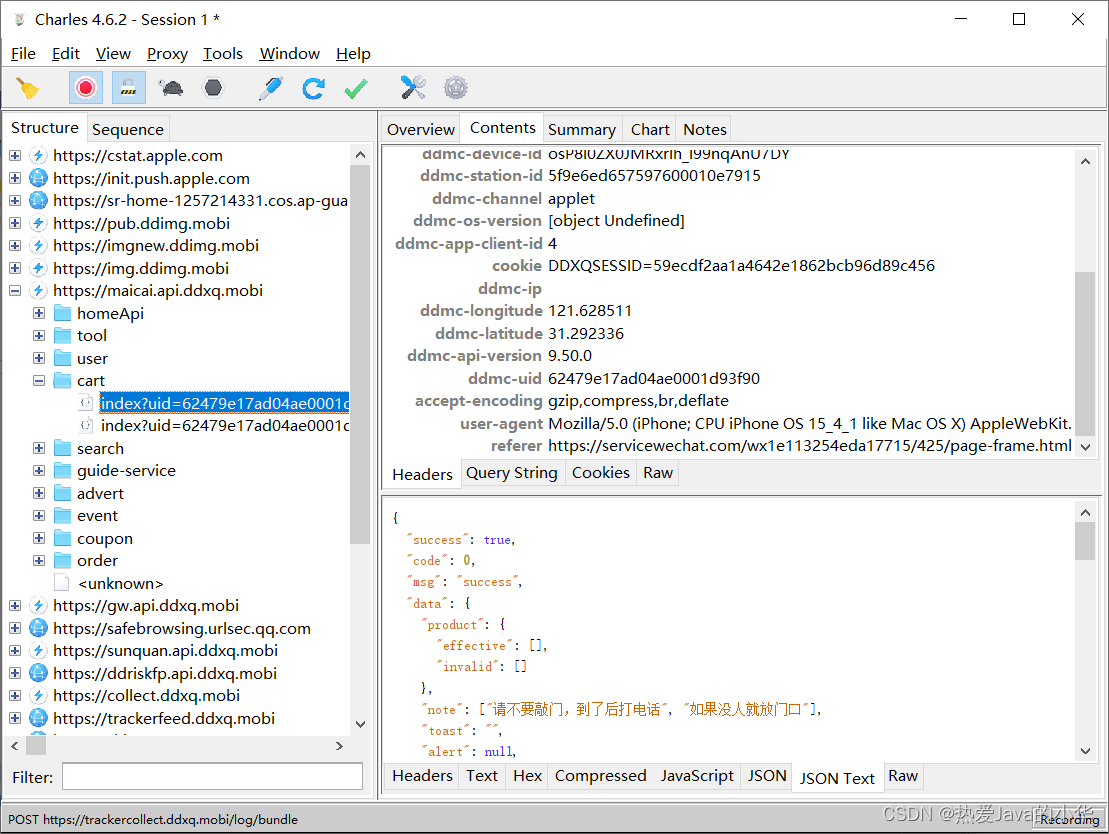Open the Notes tab
This screenshot has width=1109, height=834.
[x=704, y=129]
